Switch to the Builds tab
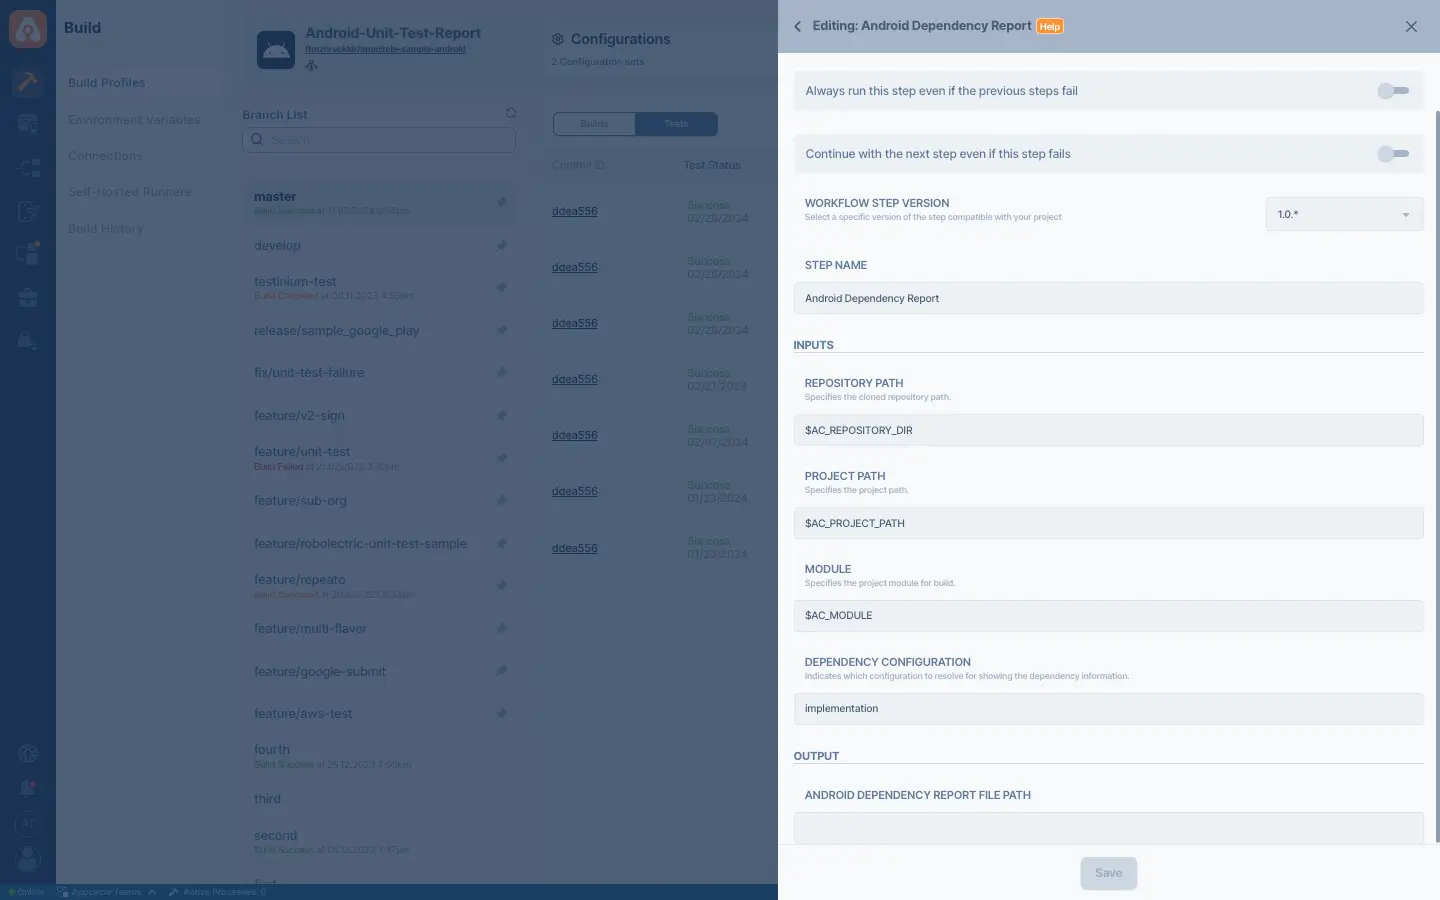Viewport: 1440px width, 900px height. pyautogui.click(x=594, y=124)
